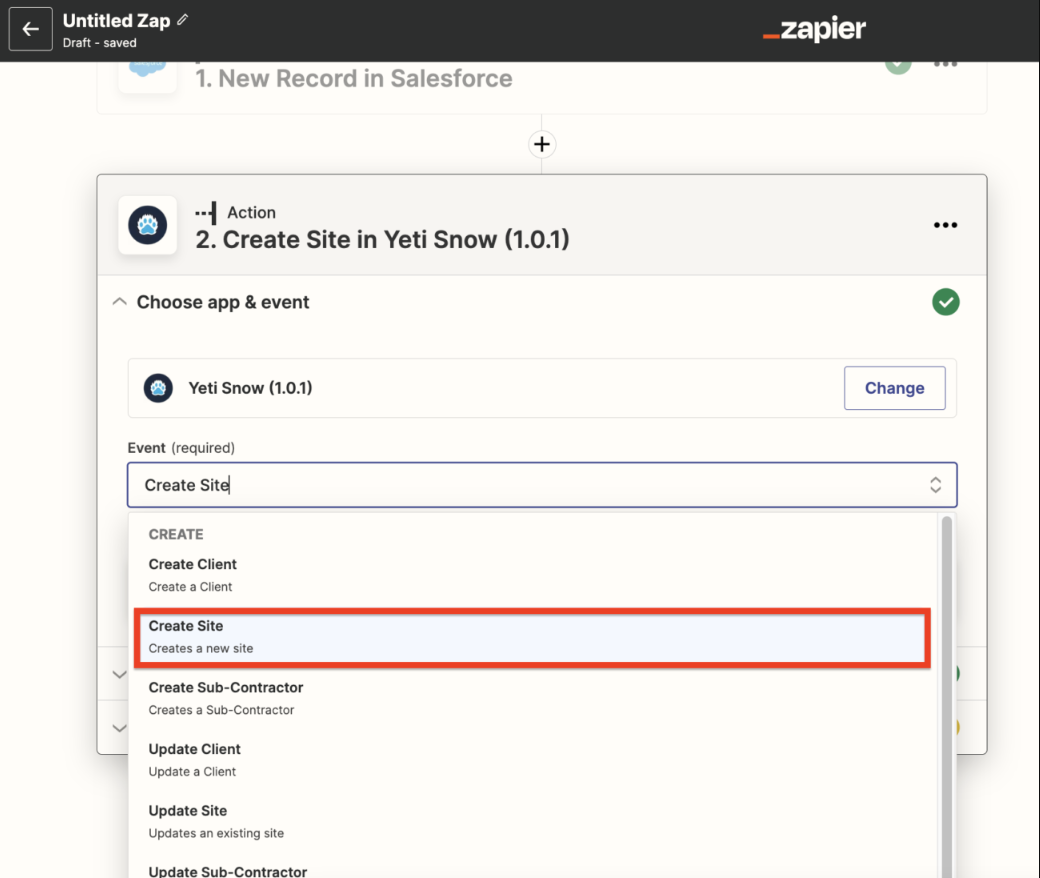Click the back arrow button

point(31,29)
